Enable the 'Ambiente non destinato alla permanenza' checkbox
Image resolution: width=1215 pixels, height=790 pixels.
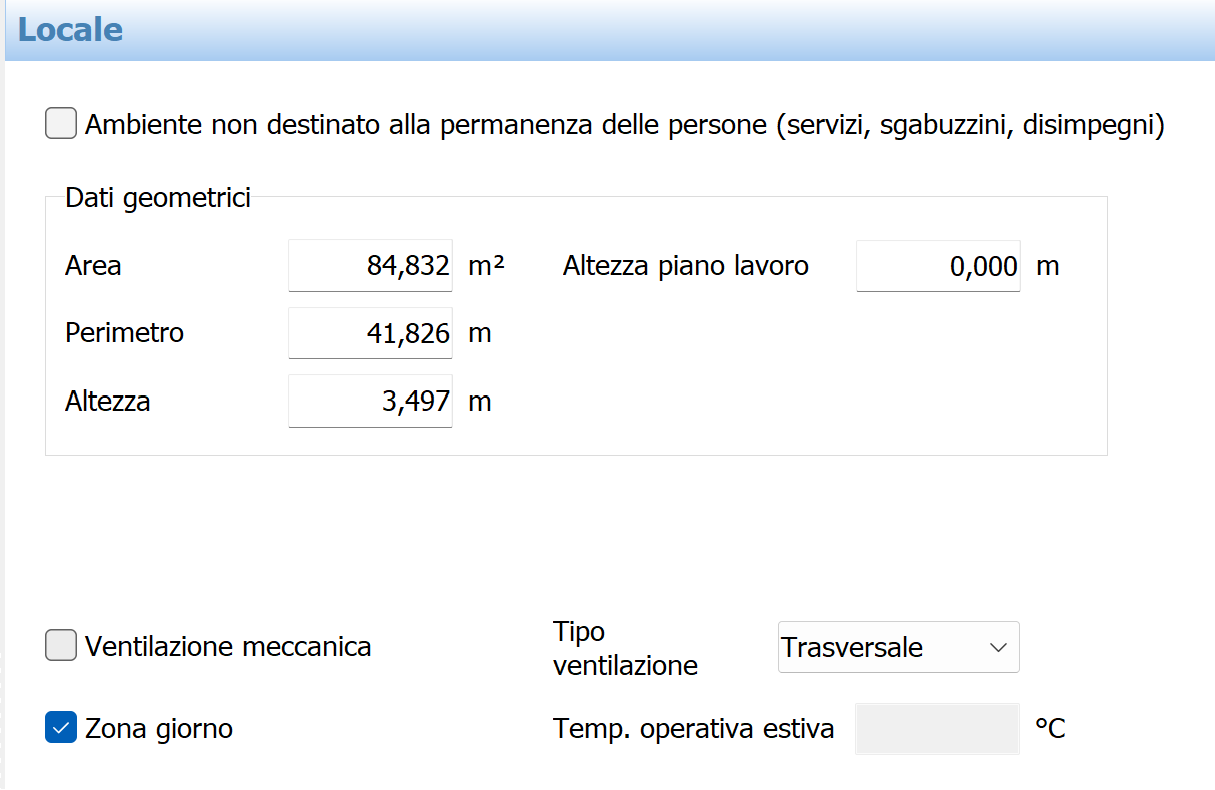tap(61, 125)
